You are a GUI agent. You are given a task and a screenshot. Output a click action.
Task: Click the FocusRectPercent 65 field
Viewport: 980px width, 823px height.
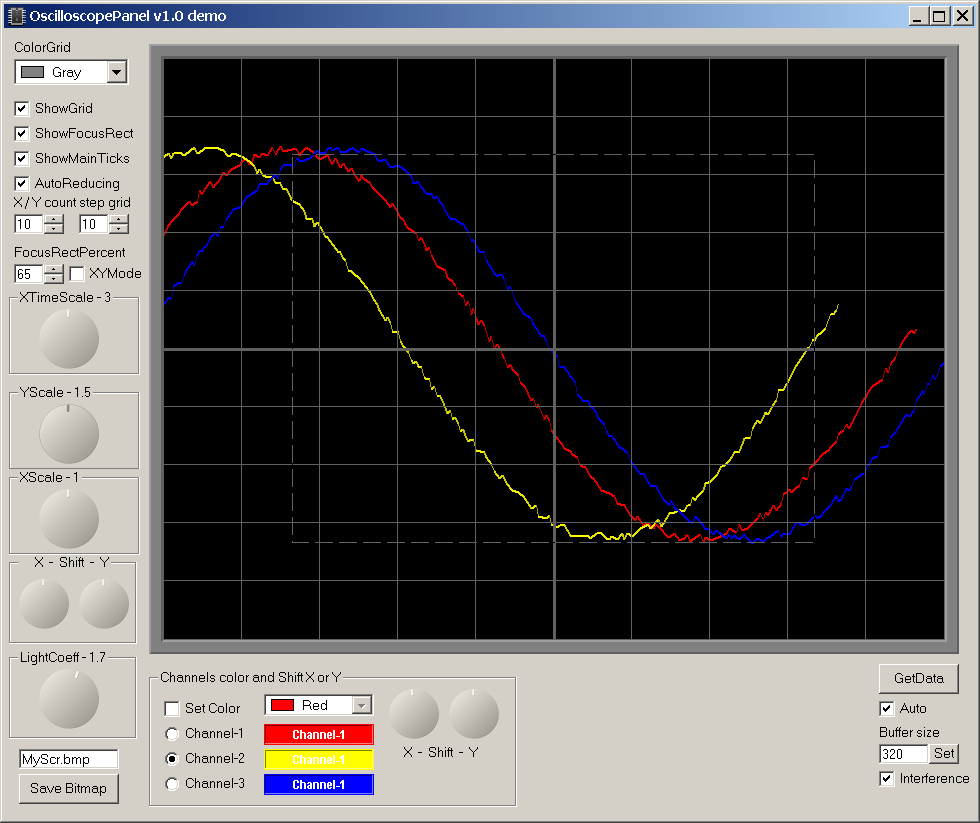pos(29,274)
